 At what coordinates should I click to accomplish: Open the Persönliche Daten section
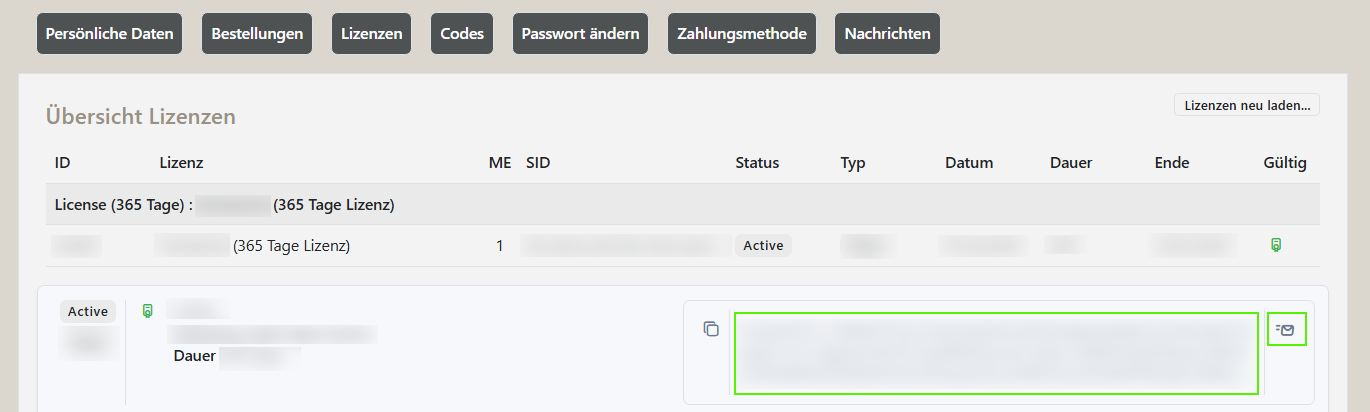point(110,33)
